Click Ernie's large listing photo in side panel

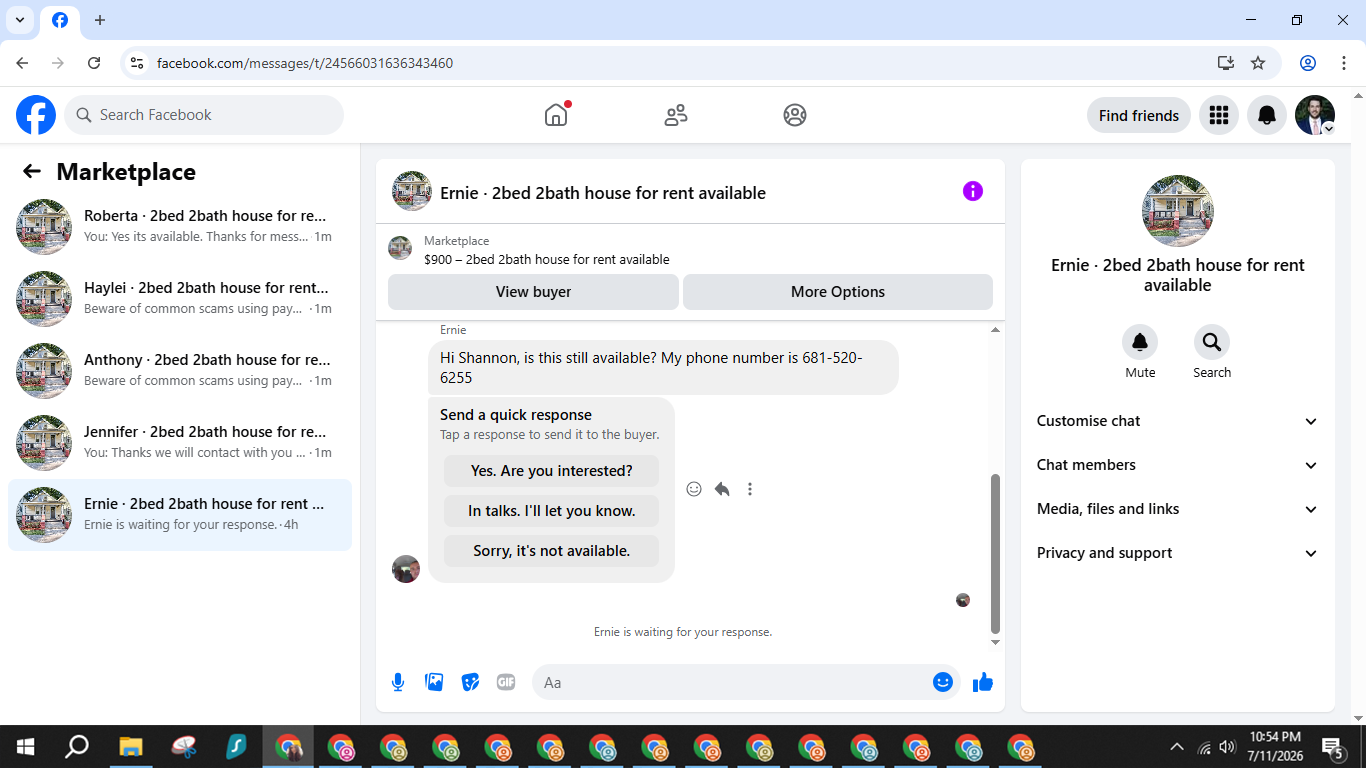tap(1178, 211)
